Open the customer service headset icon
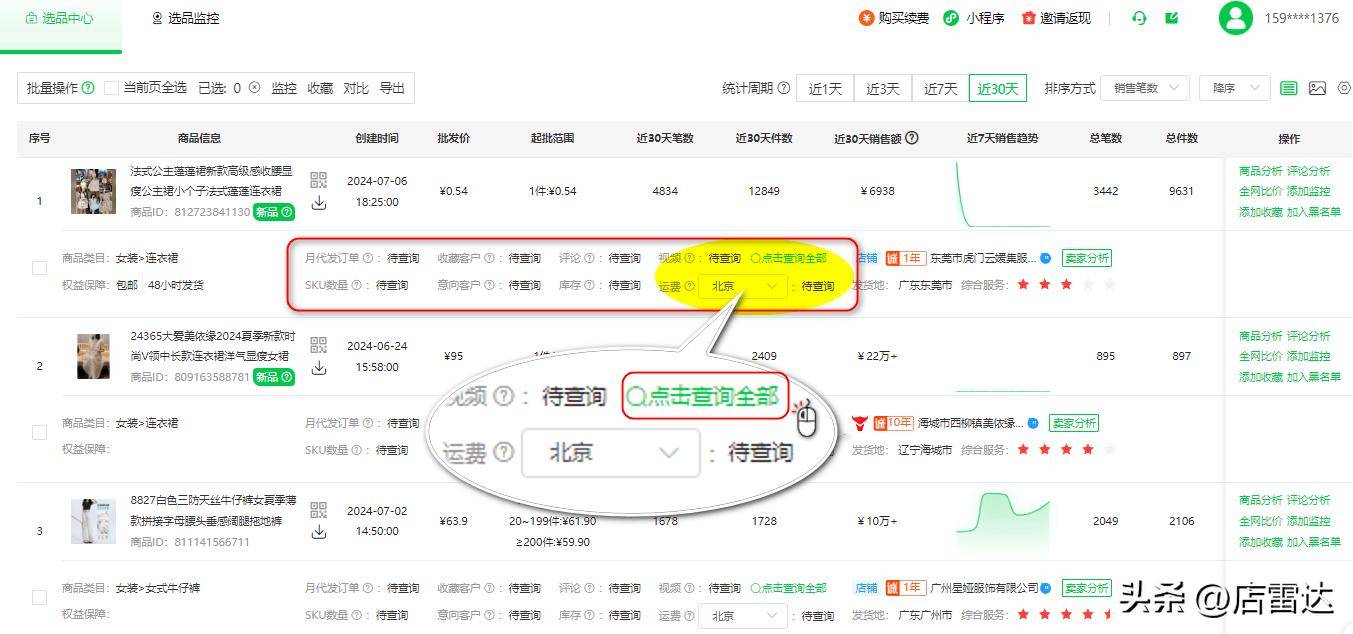Image resolution: width=1353 pixels, height=634 pixels. coord(1139,18)
